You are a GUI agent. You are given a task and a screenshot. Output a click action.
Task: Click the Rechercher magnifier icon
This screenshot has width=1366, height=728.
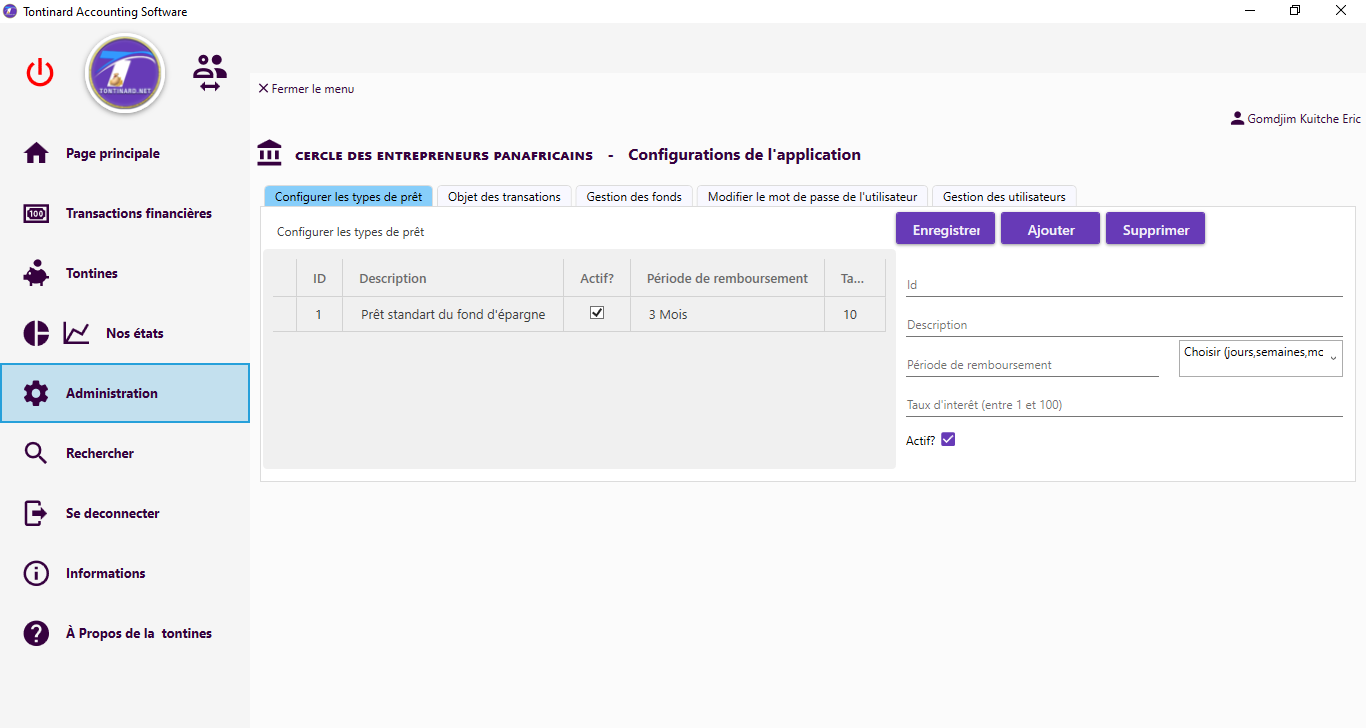(x=36, y=453)
